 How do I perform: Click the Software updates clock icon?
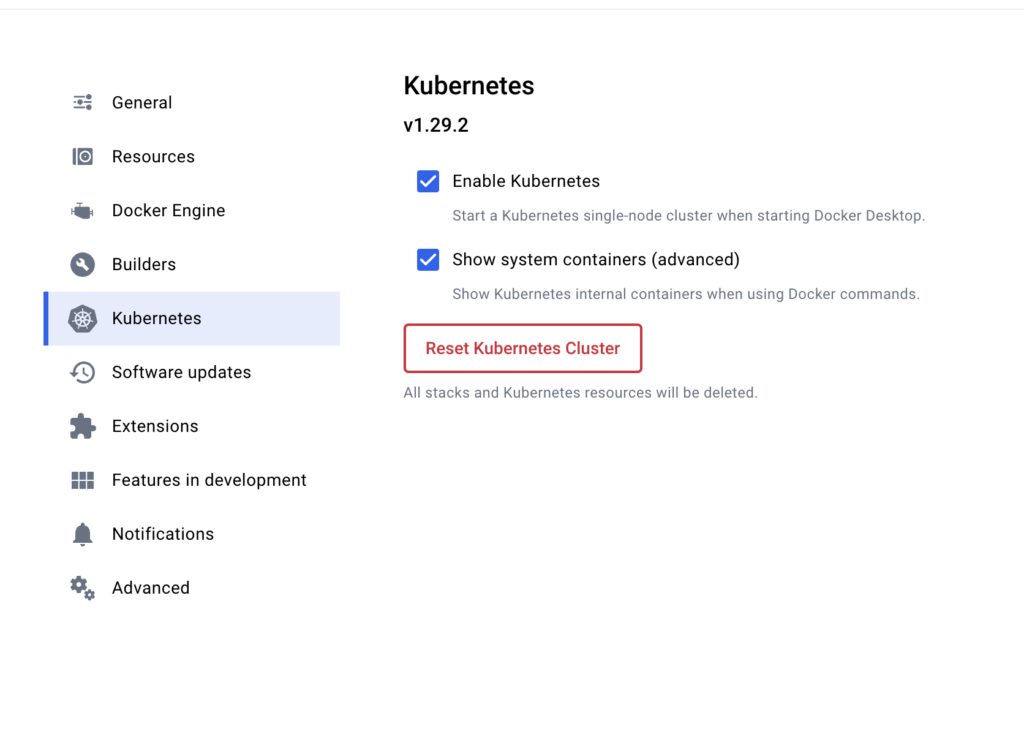pos(83,373)
